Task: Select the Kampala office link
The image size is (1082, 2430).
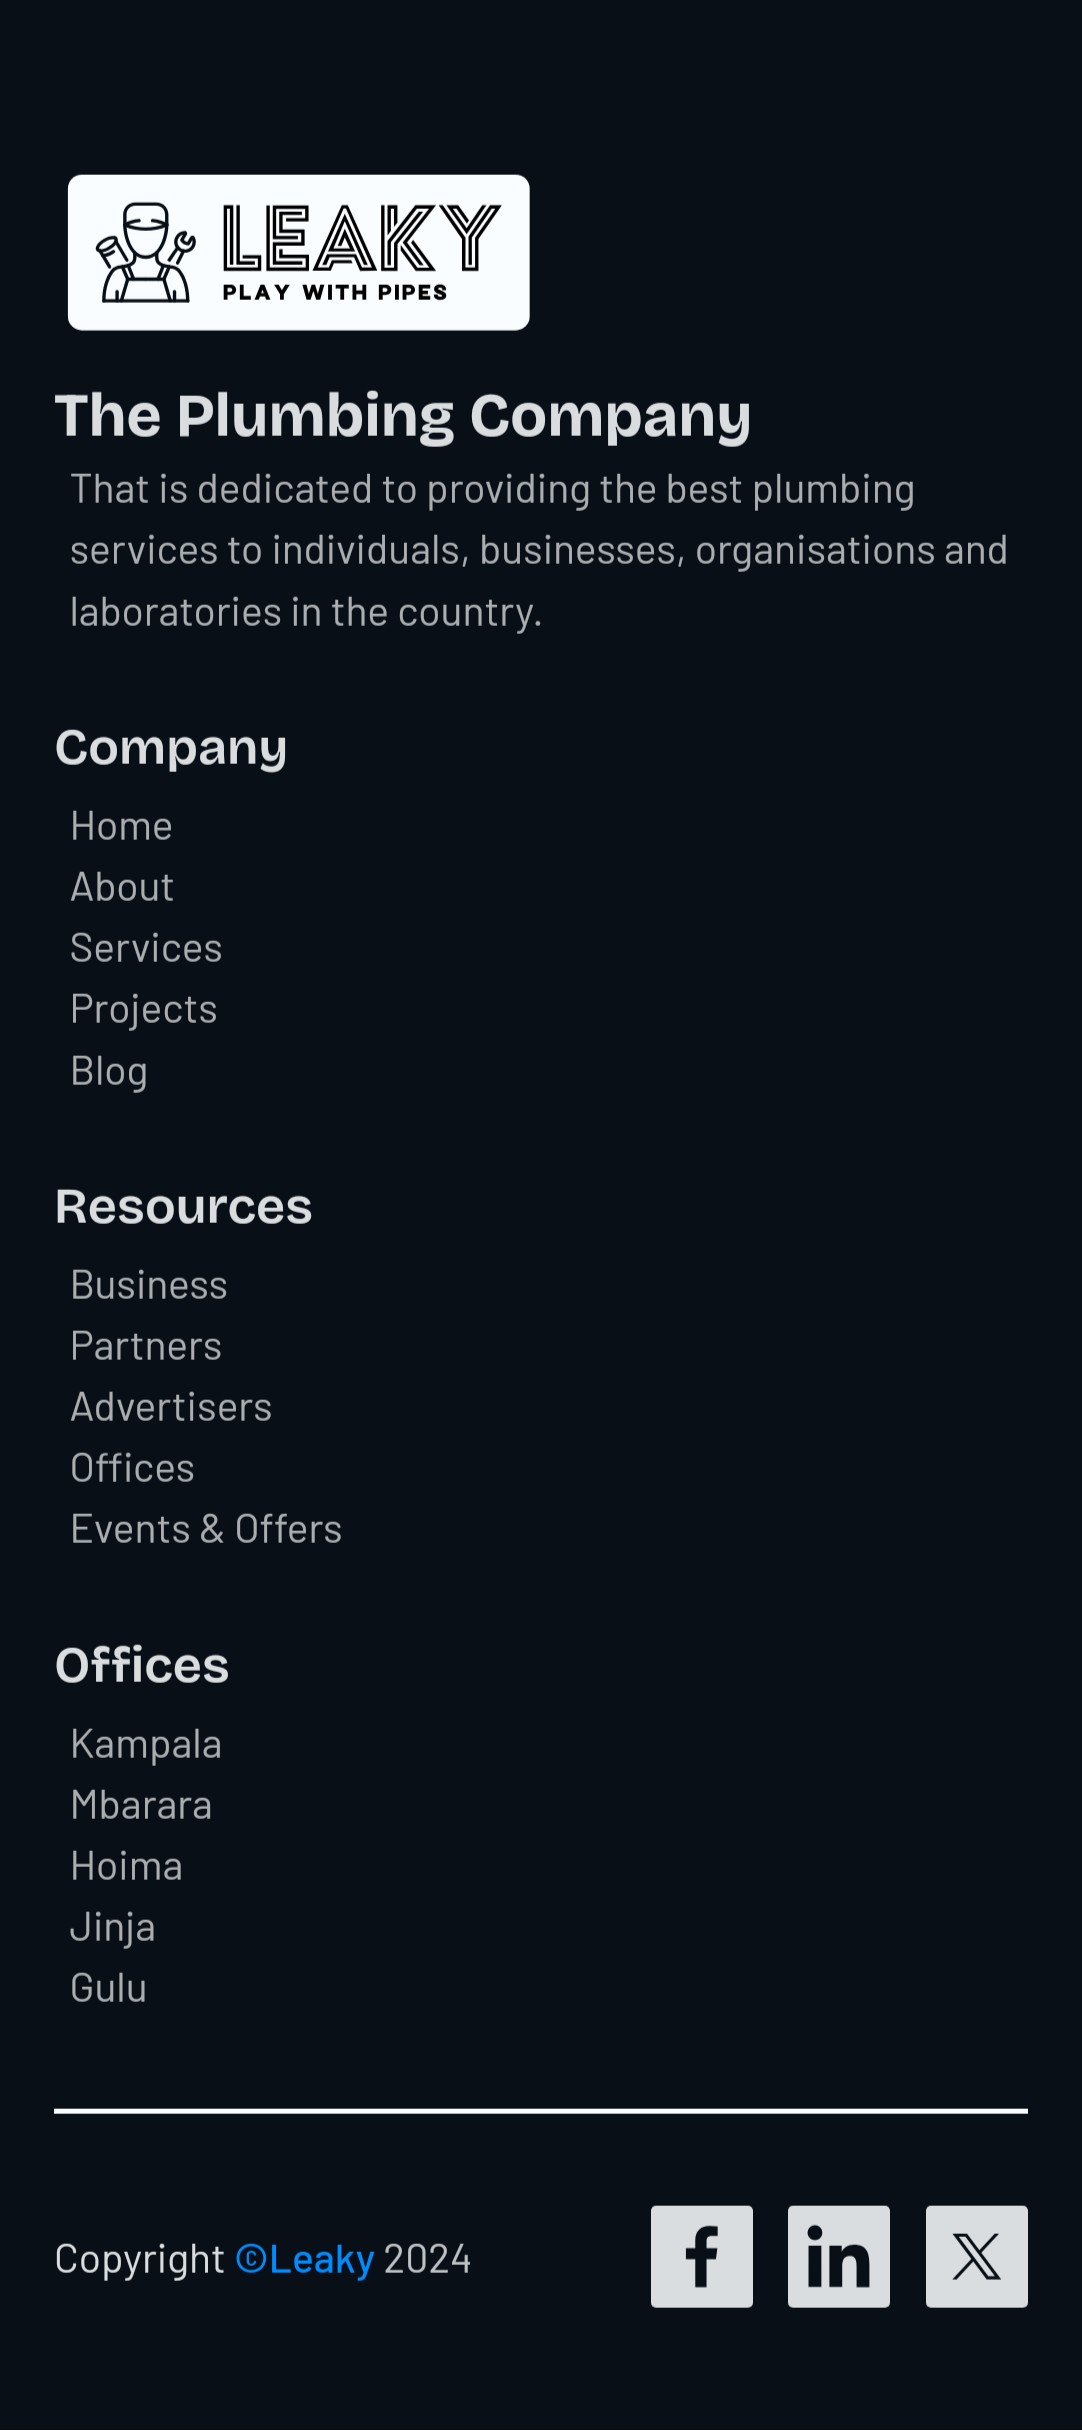Action: pos(146,1744)
